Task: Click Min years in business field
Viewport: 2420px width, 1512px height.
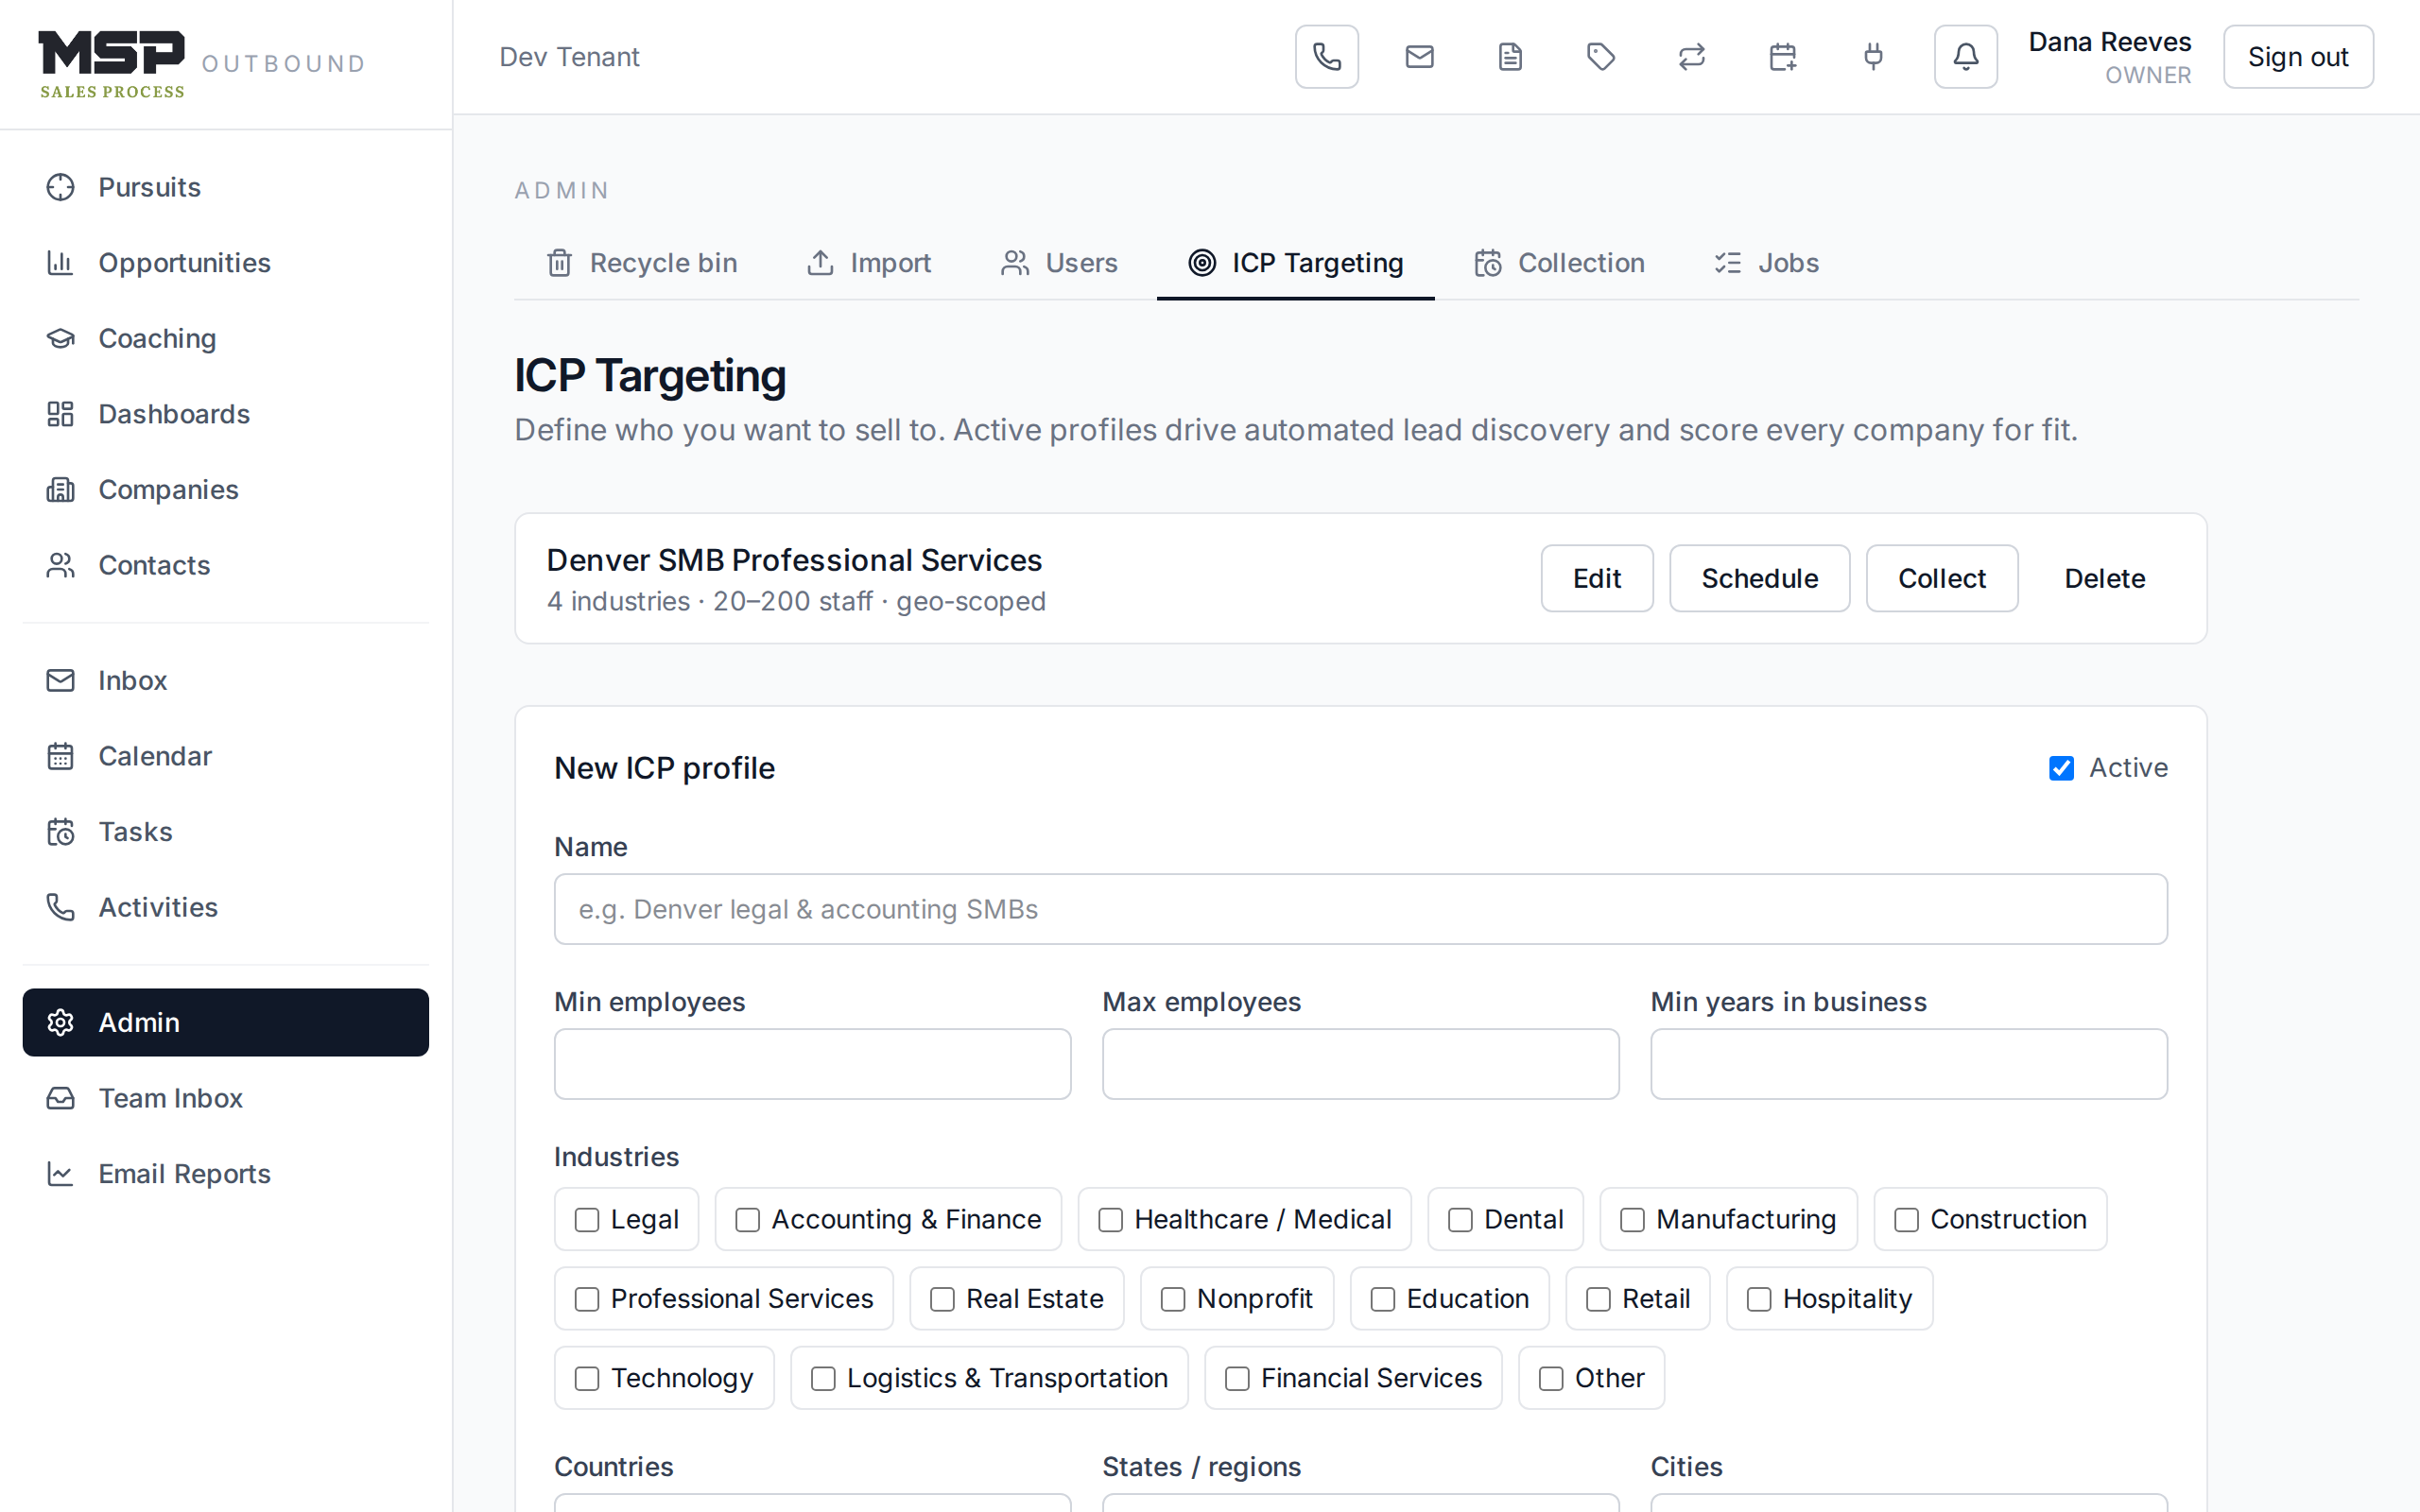Action: [1909, 1064]
